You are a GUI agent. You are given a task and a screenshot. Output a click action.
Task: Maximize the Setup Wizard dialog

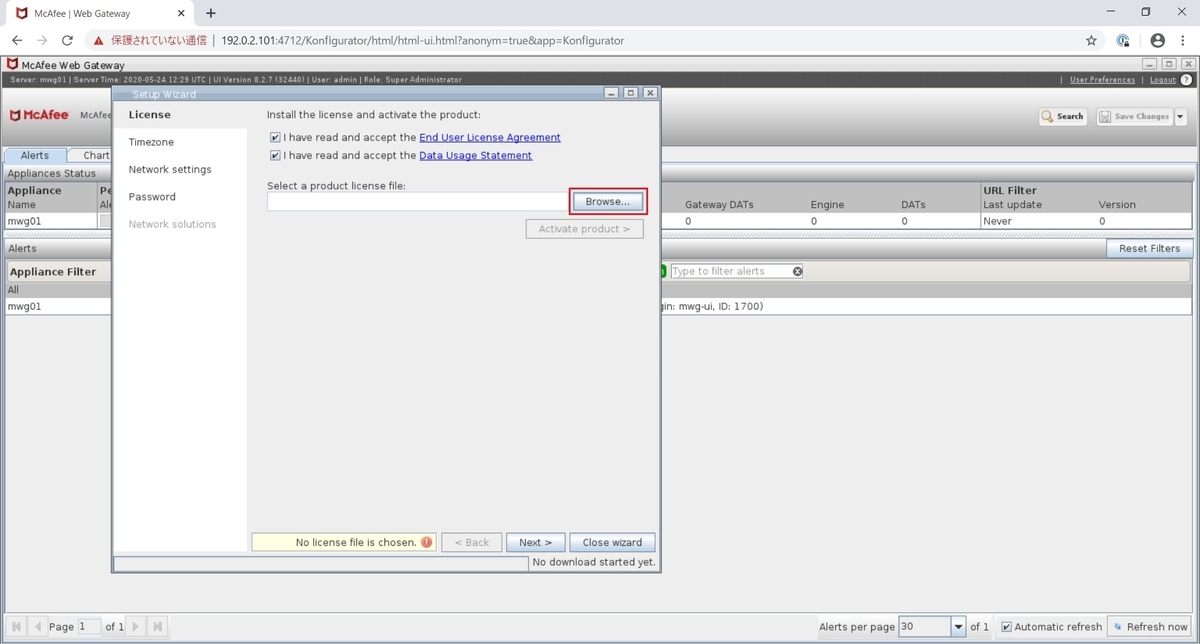(x=631, y=93)
